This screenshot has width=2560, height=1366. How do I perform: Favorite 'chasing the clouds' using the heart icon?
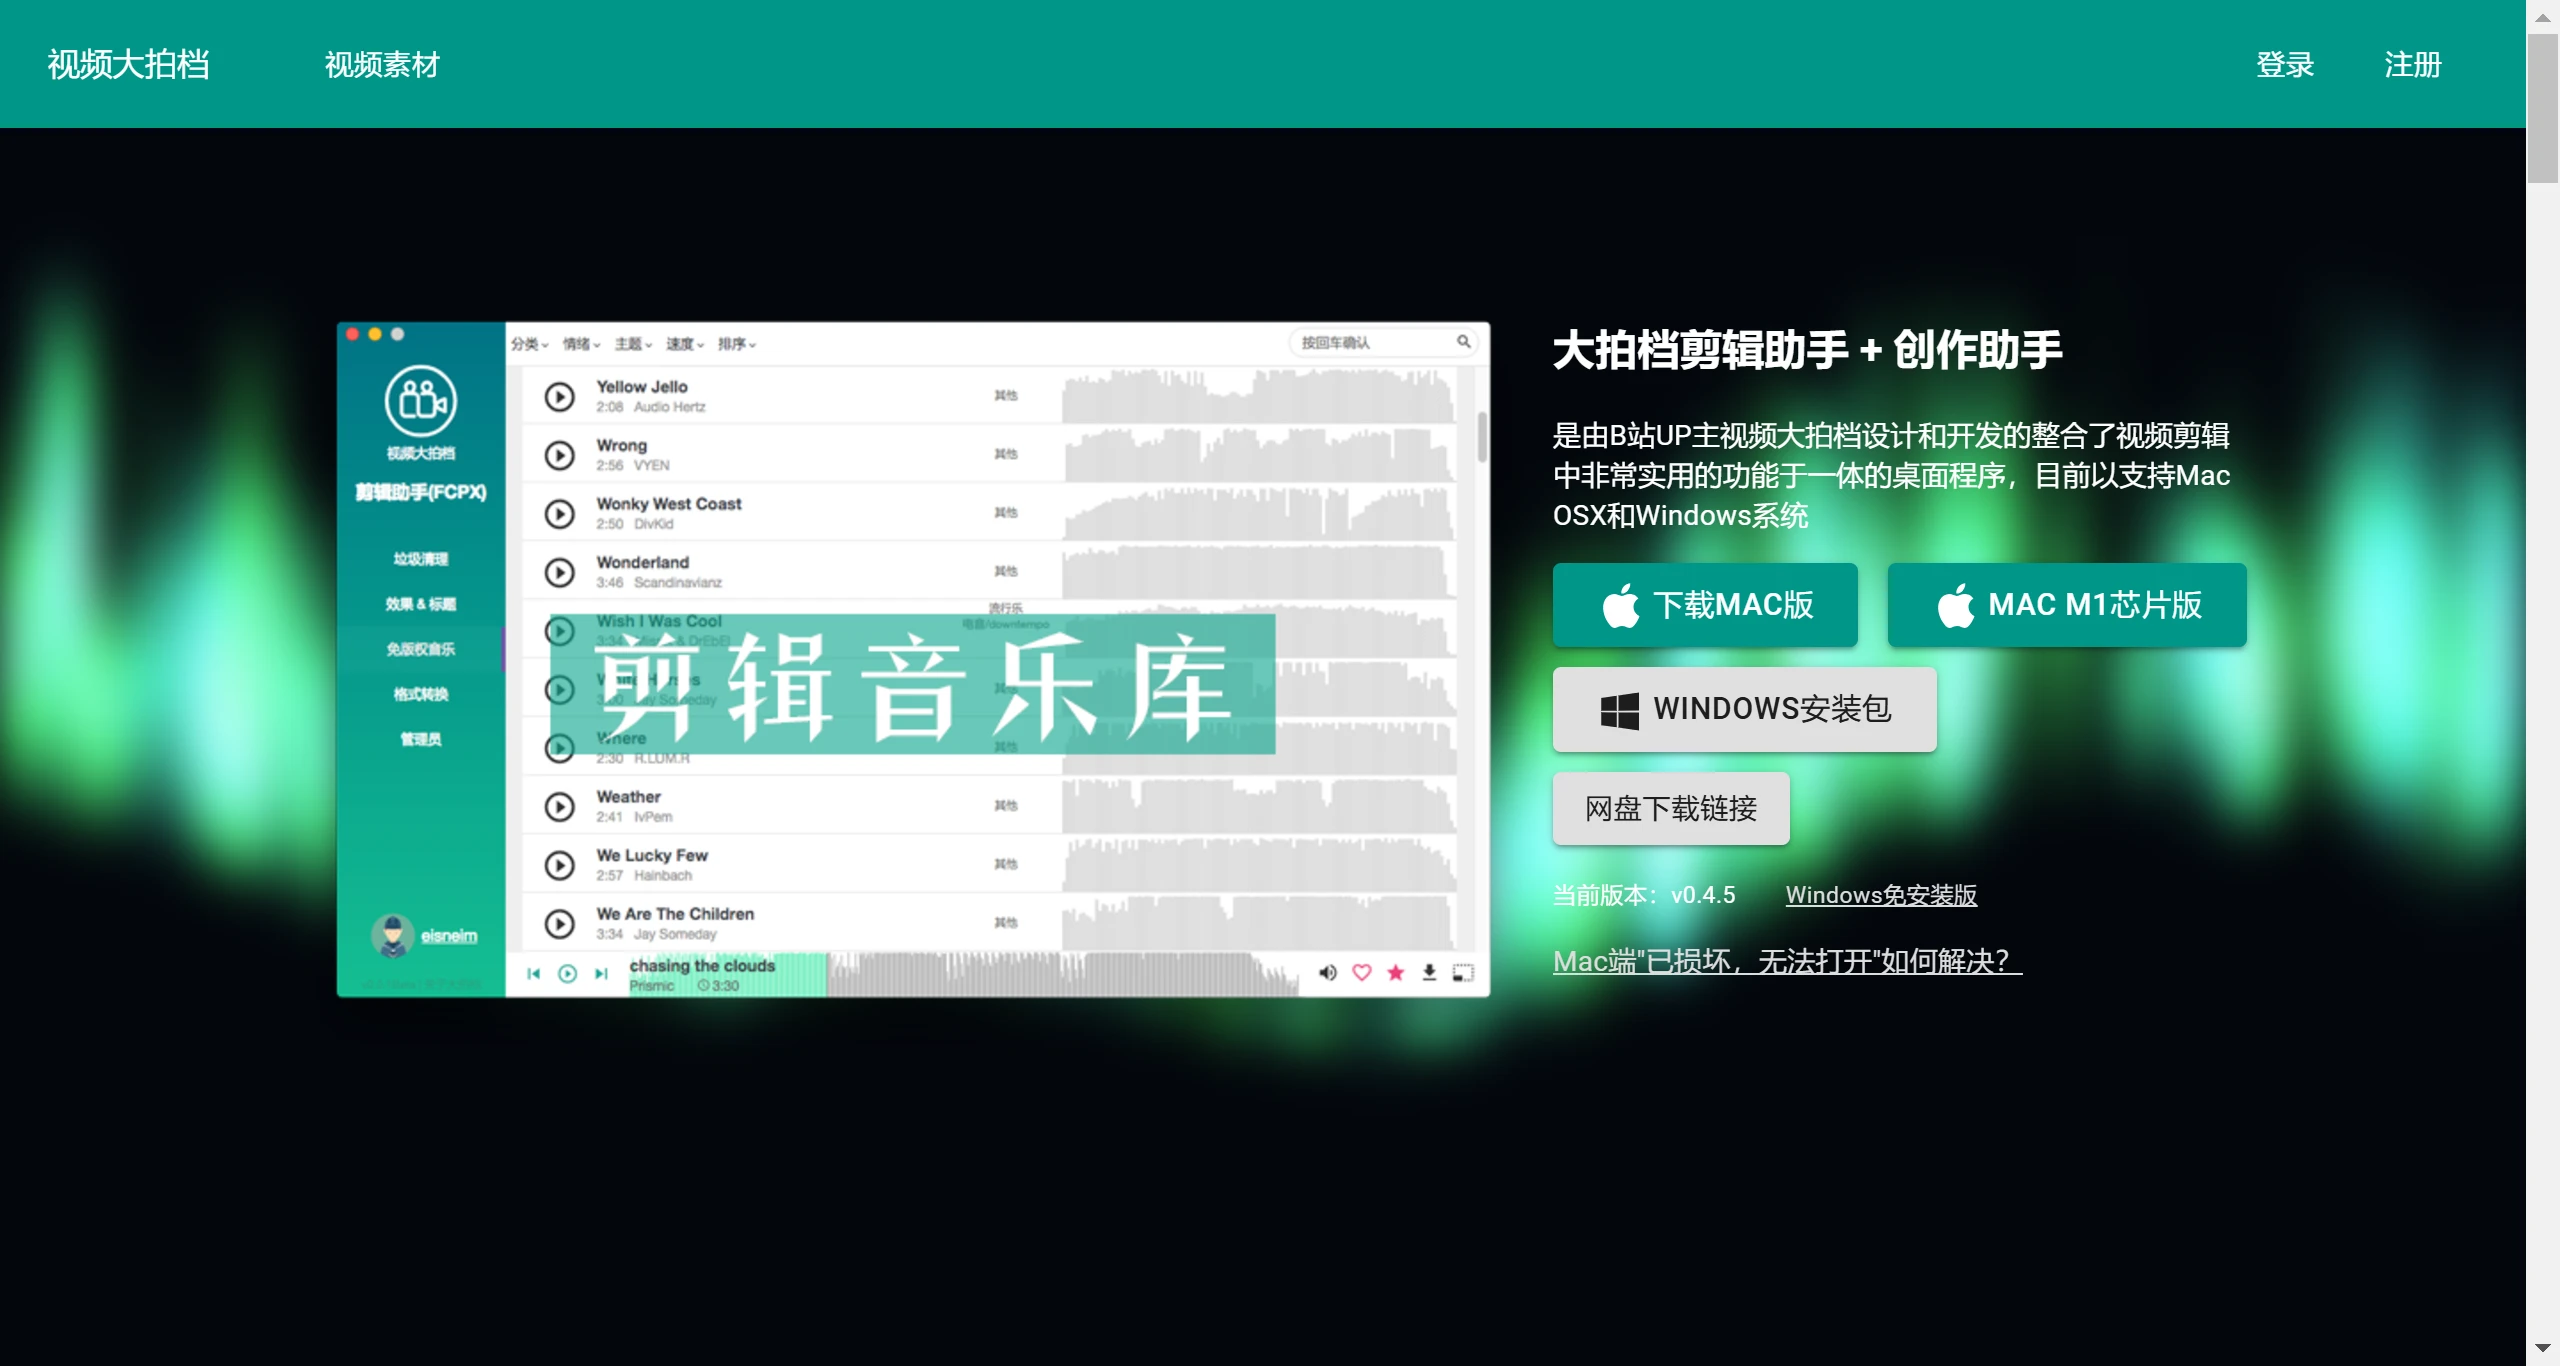tap(1362, 972)
